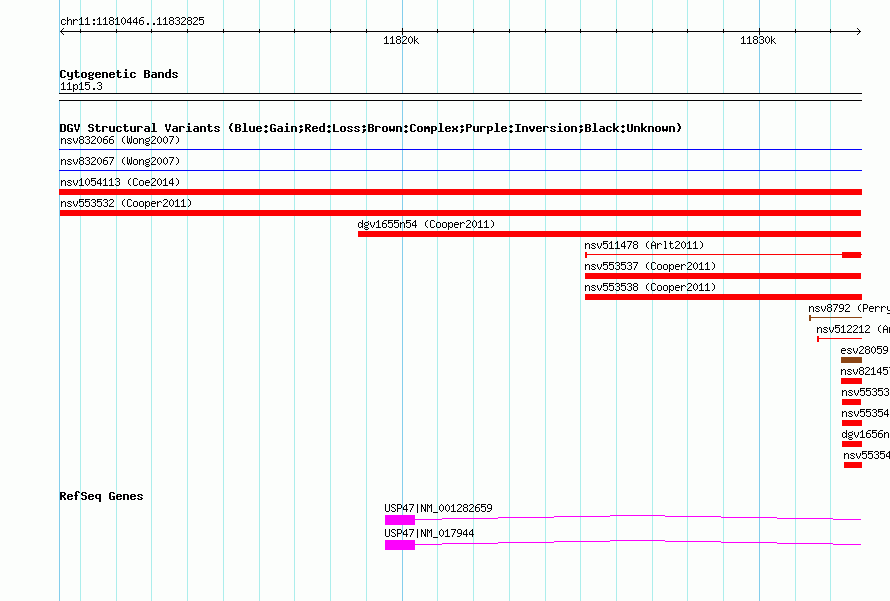Click the red loss bar under nsv553538
Screen dimensions: 890x601
point(723,297)
